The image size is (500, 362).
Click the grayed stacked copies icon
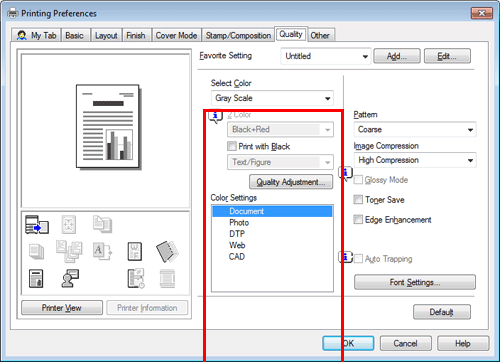click(x=36, y=251)
